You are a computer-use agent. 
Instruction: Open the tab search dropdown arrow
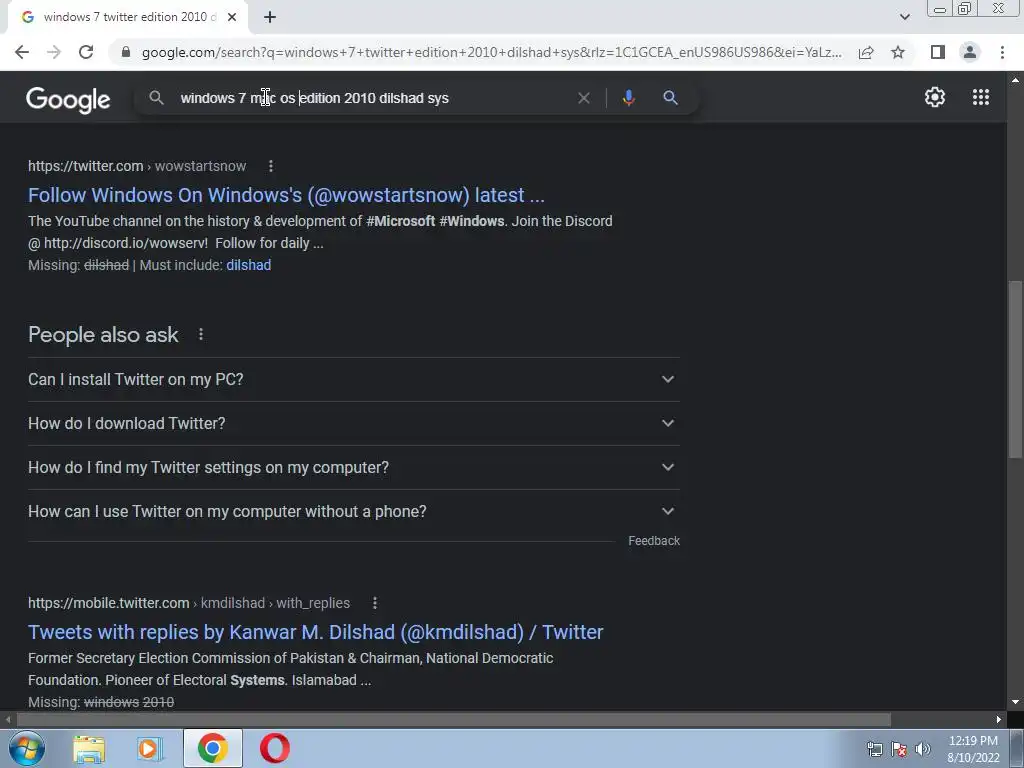(904, 17)
